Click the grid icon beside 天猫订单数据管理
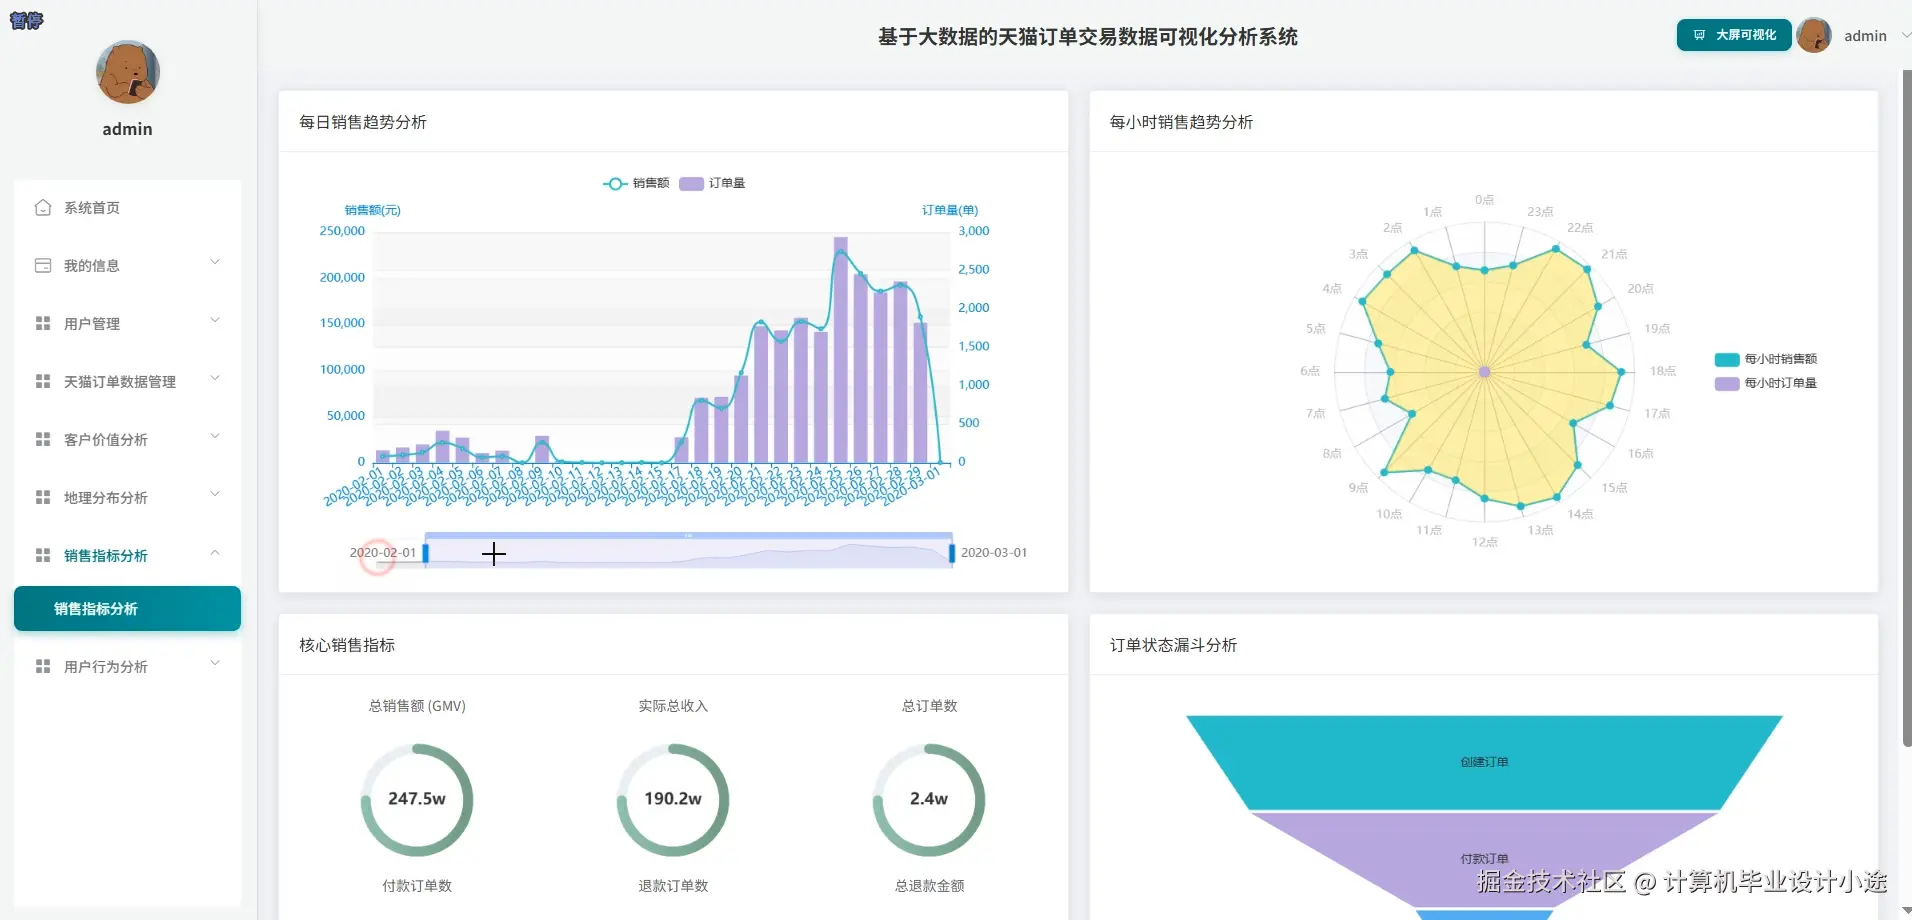 click(43, 382)
